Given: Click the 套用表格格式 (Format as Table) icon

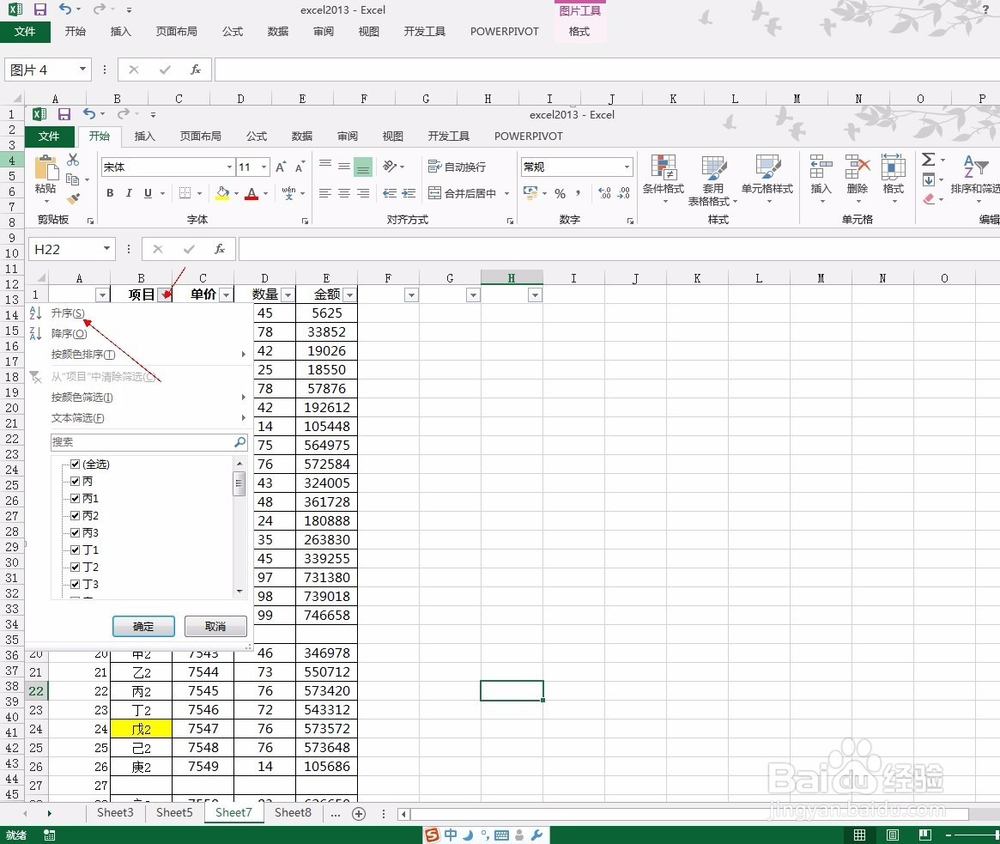Looking at the screenshot, I should coord(715,170).
